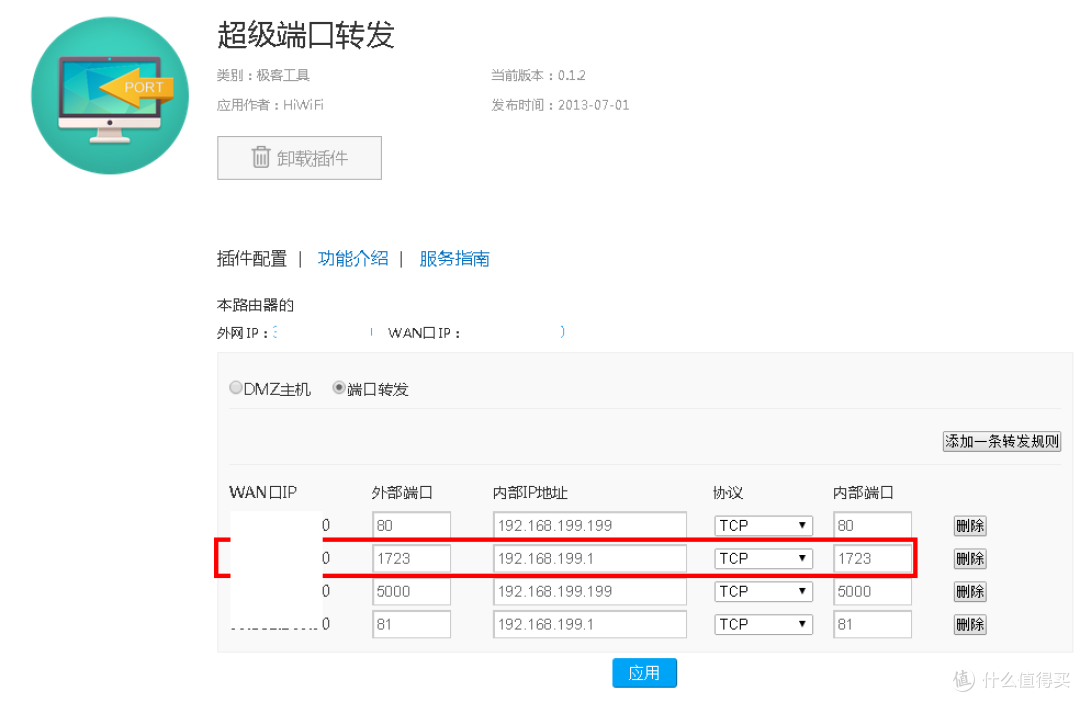Click internal IP field in port 1723 row

point(590,559)
